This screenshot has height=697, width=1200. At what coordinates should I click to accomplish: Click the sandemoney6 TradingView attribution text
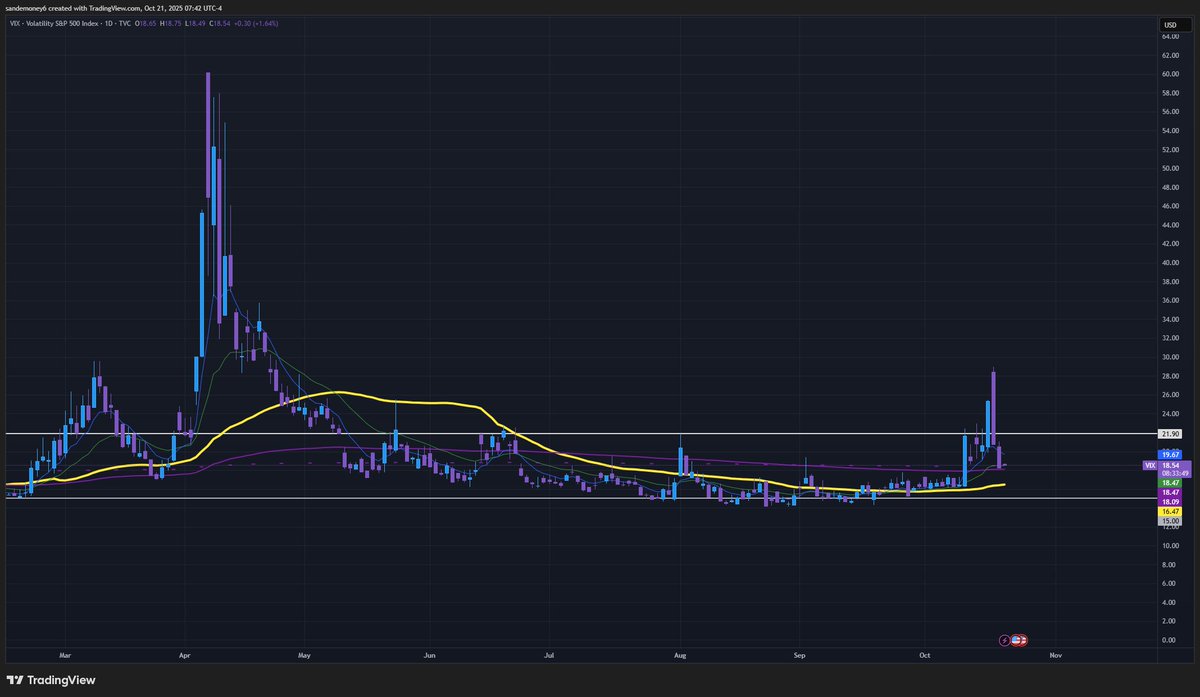(x=115, y=8)
